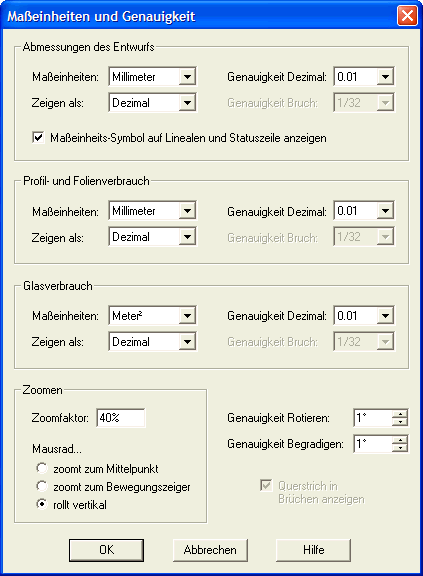Select zoomt zum Bewegungszeiger radio button
The width and height of the screenshot is (423, 576).
coord(42,486)
